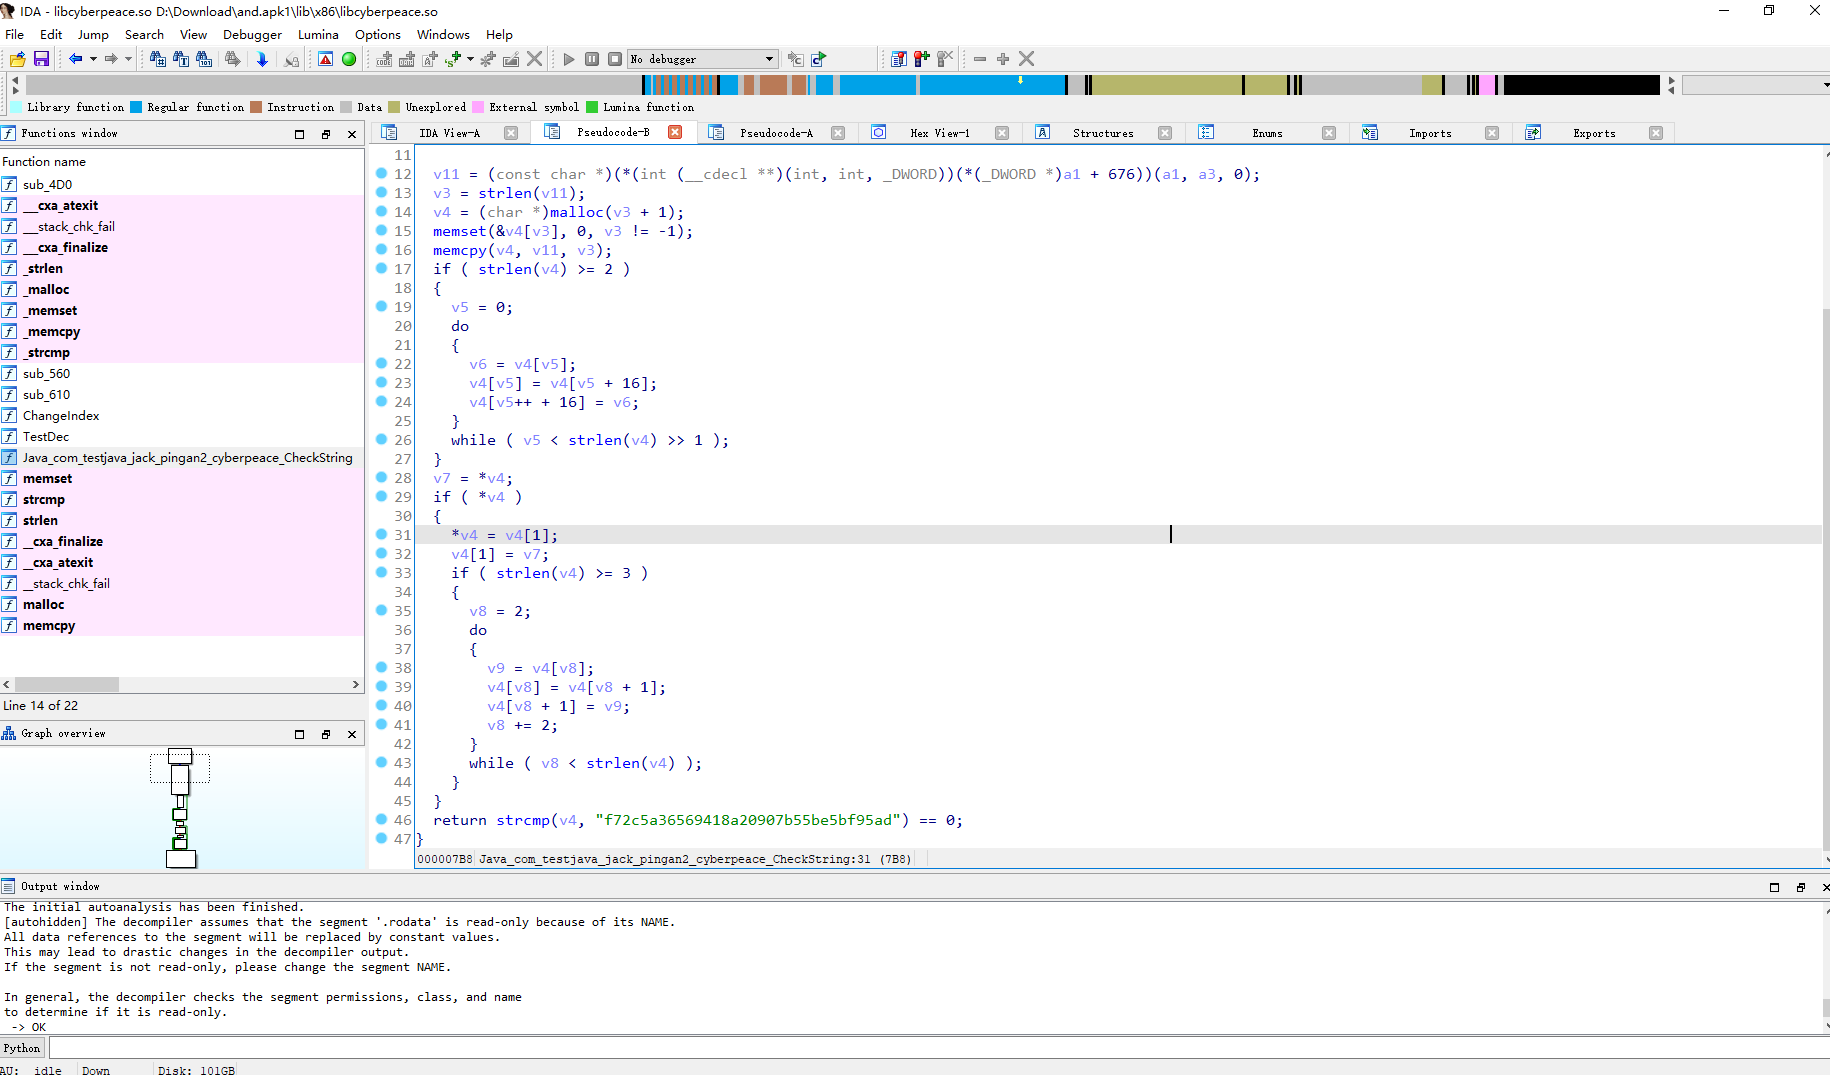Switch to the Hex View-1 tab

[x=939, y=133]
